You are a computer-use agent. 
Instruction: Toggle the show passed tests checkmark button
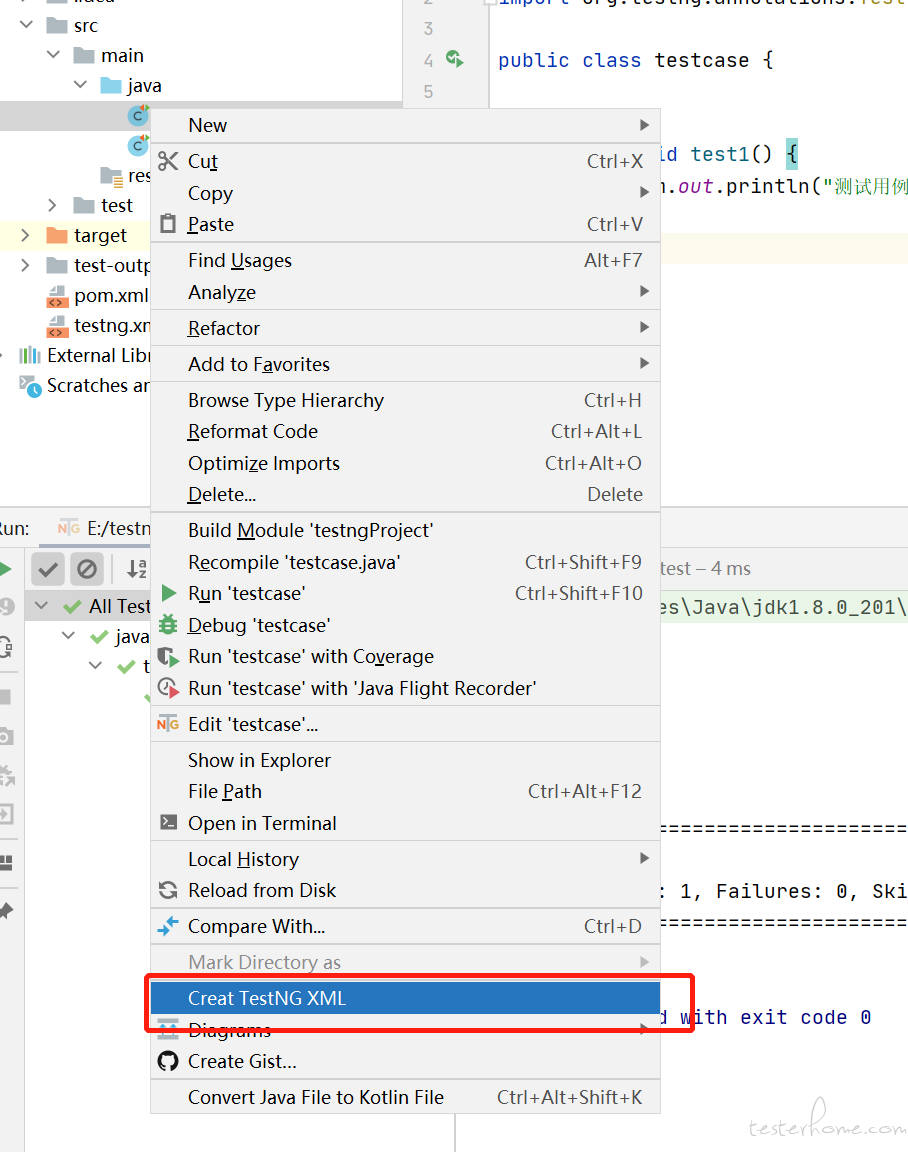(x=48, y=569)
